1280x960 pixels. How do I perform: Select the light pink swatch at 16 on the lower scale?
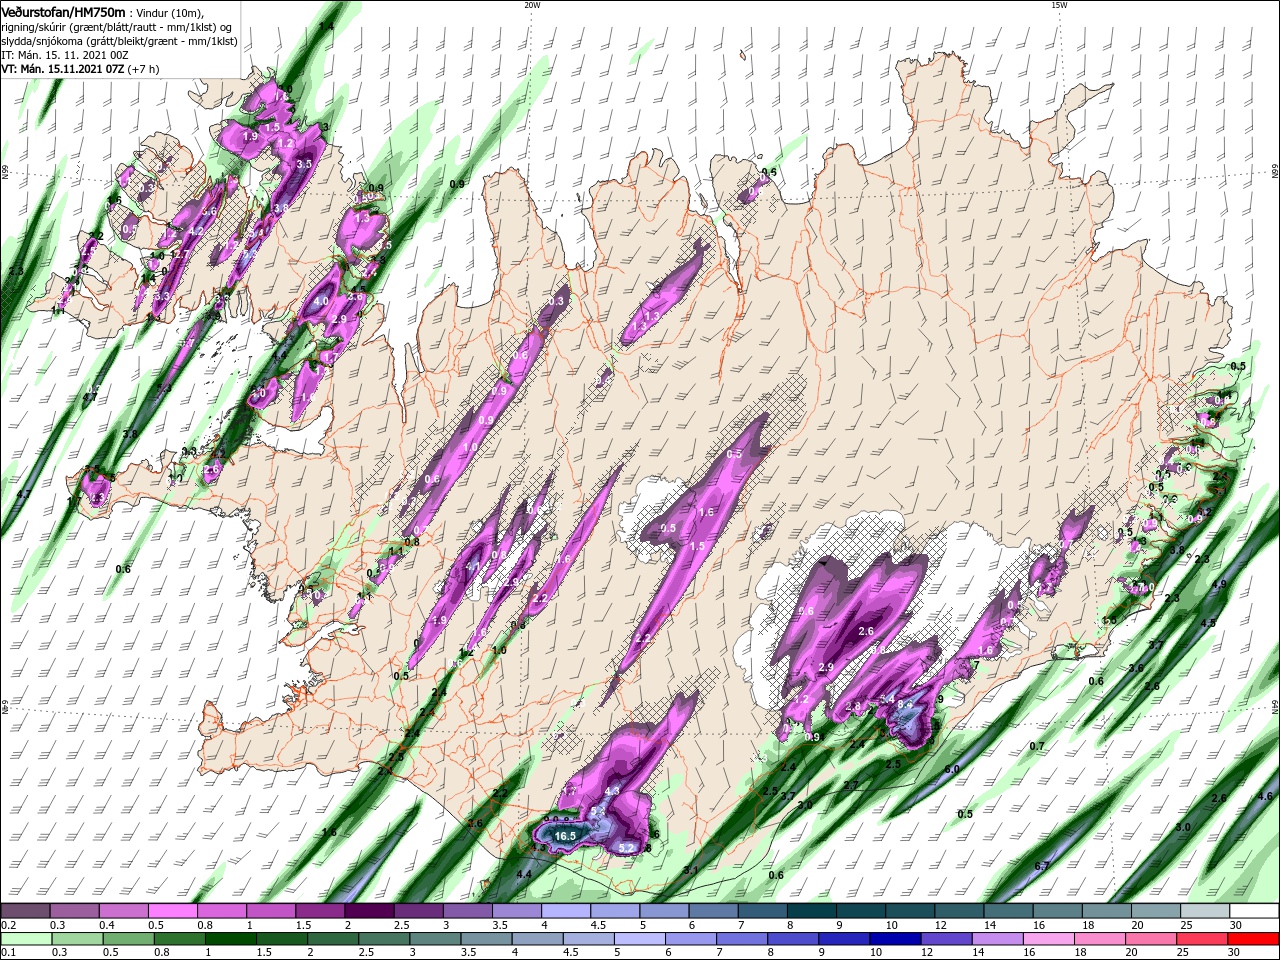1049,939
